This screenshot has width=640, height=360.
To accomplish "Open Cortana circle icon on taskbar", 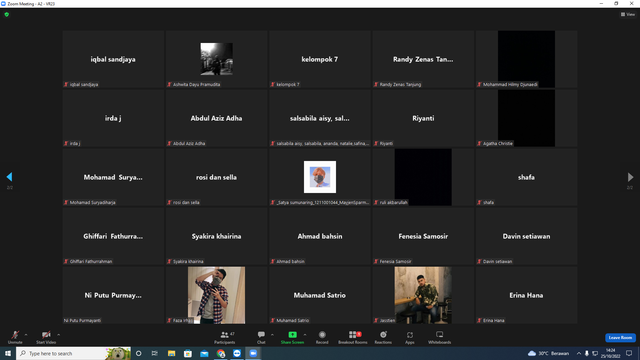I will (x=138, y=353).
